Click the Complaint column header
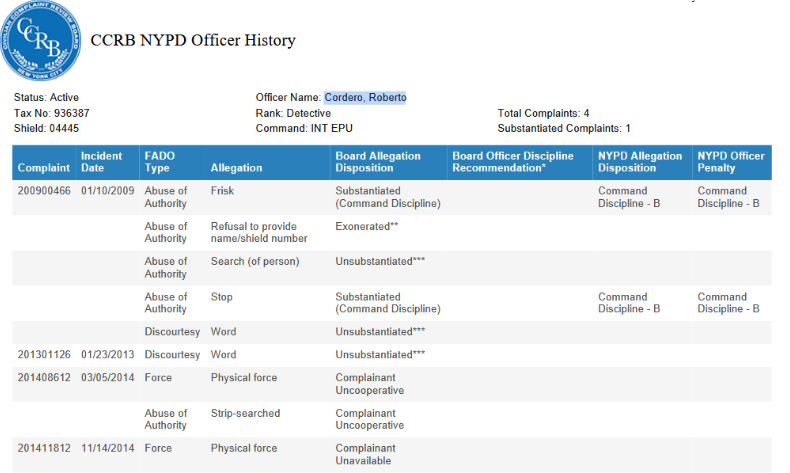The height and width of the screenshot is (473, 790). 44,168
